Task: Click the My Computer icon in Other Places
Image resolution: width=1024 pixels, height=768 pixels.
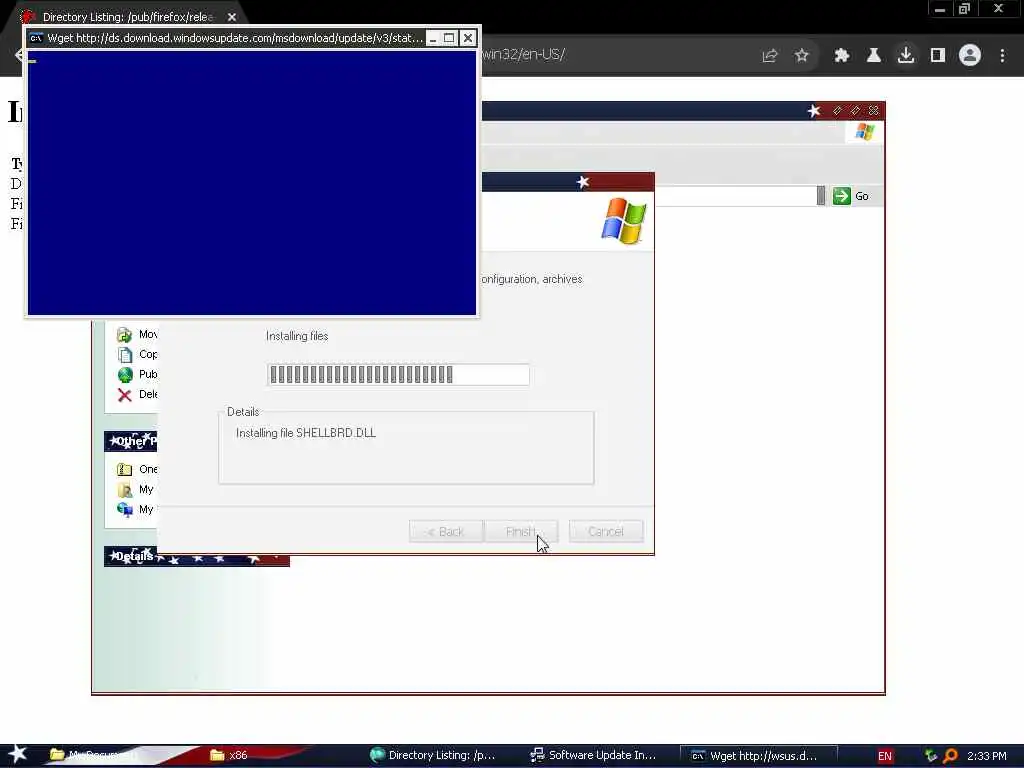Action: (x=125, y=509)
